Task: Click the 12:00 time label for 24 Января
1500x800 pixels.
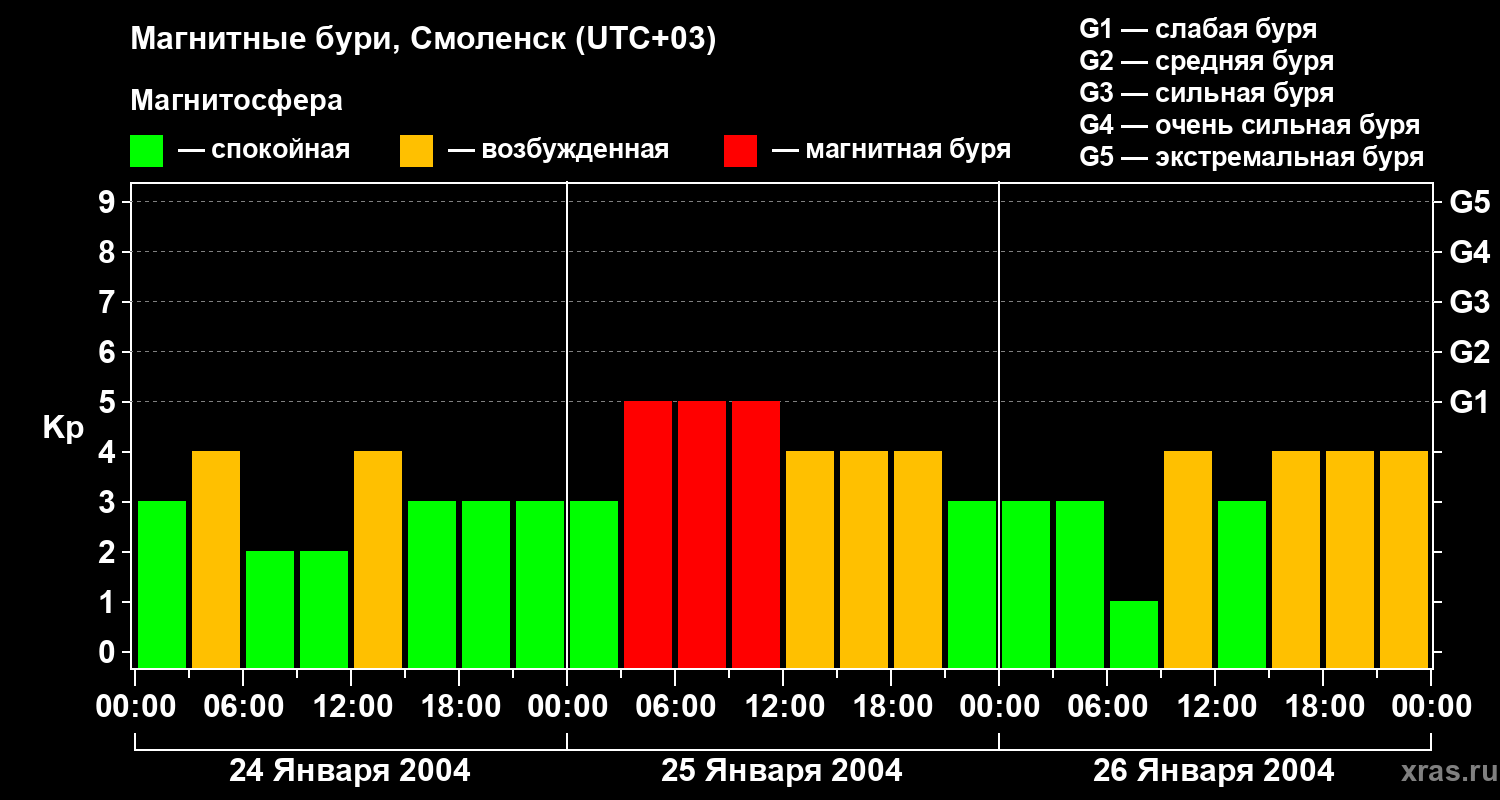Action: (x=351, y=707)
